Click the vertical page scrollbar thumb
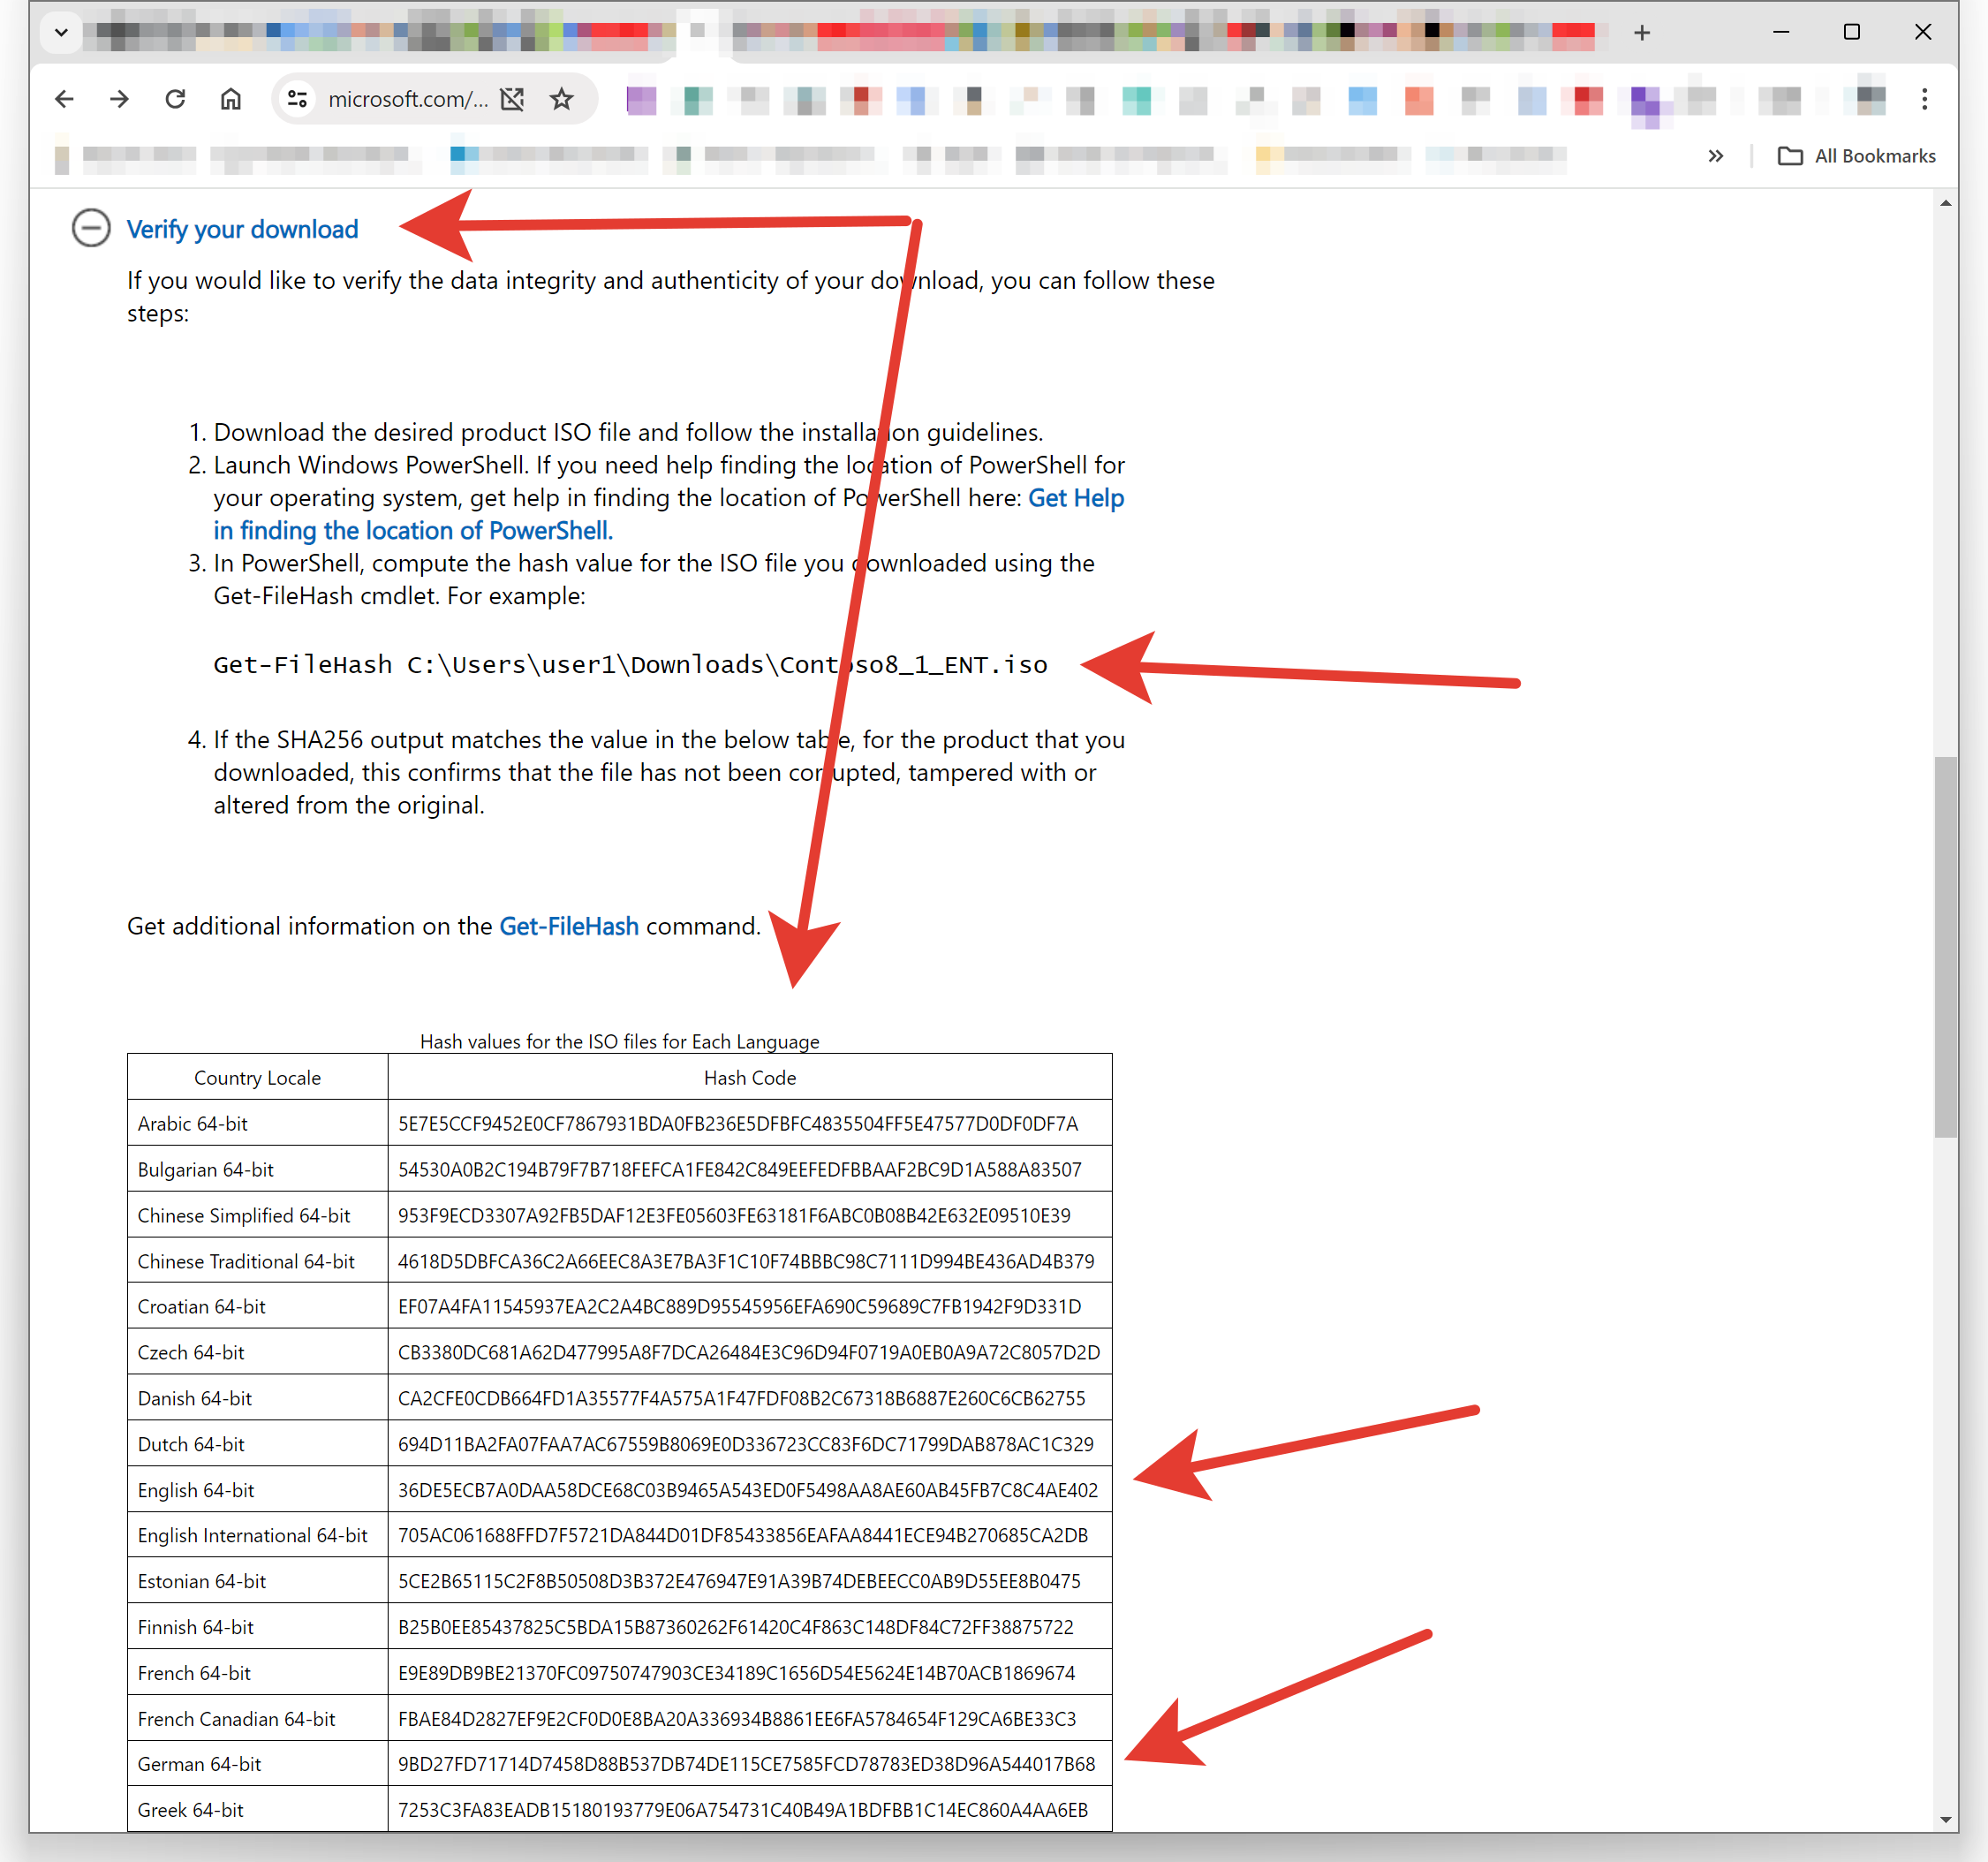This screenshot has height=1862, width=1988. 1944,946
